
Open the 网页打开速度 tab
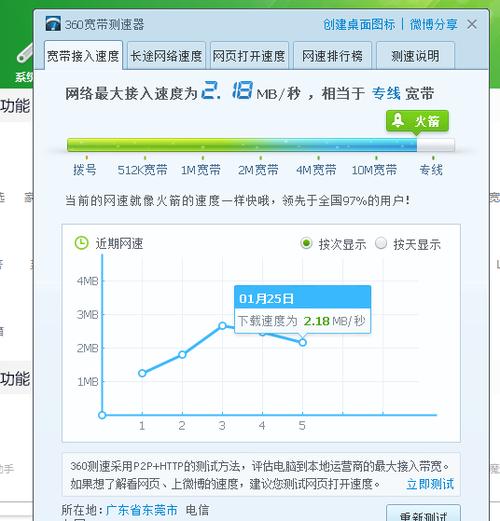(x=249, y=56)
